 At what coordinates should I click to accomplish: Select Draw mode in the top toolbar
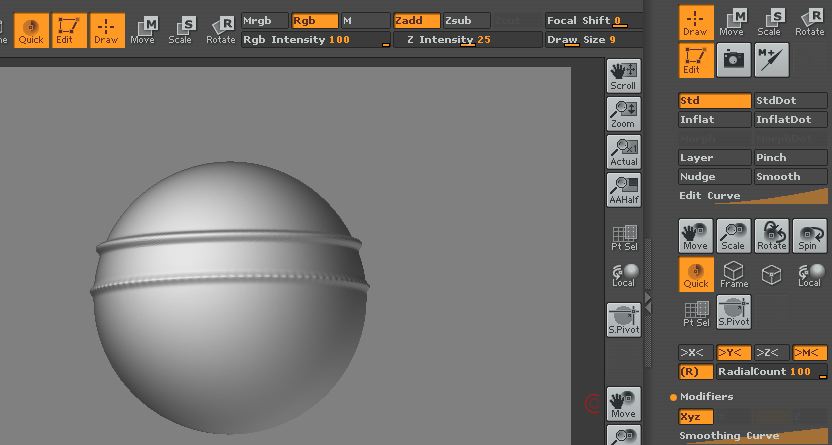(108, 31)
